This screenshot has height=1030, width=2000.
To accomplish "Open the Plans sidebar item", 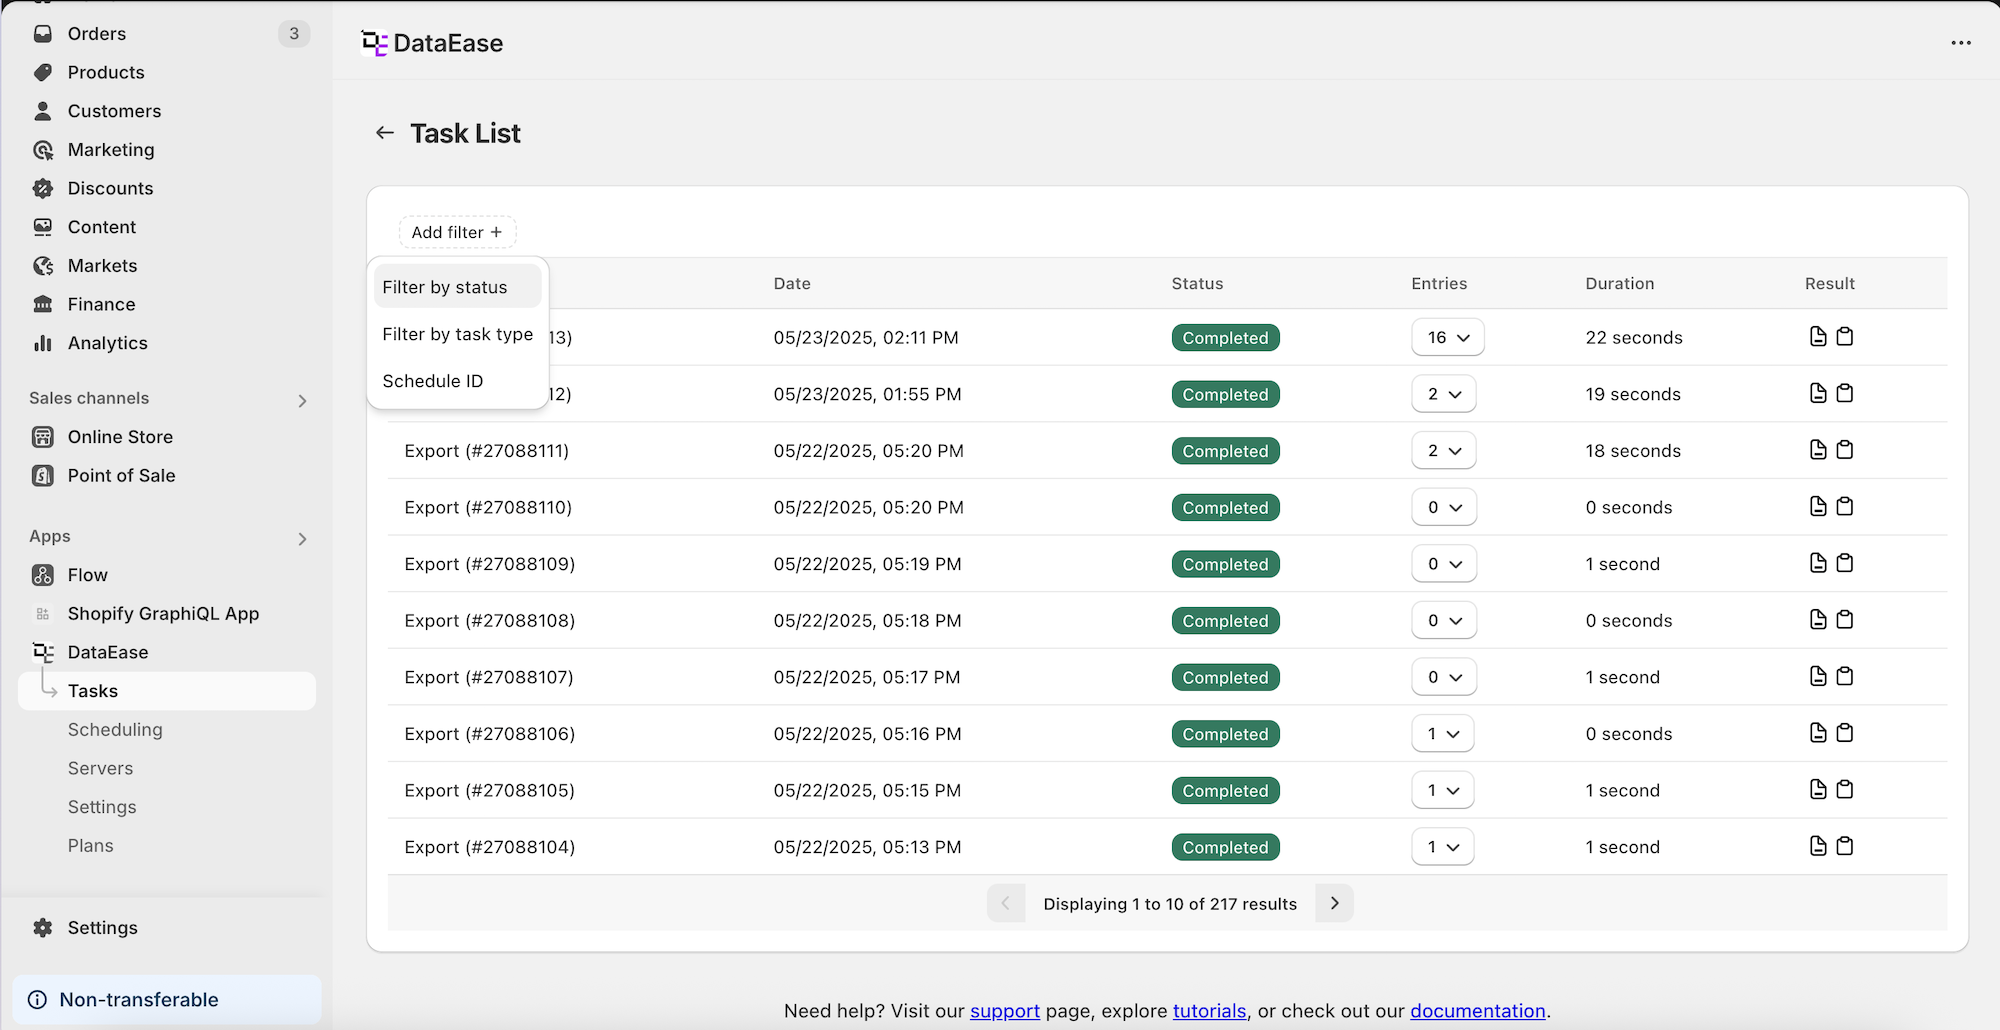I will click(x=90, y=846).
